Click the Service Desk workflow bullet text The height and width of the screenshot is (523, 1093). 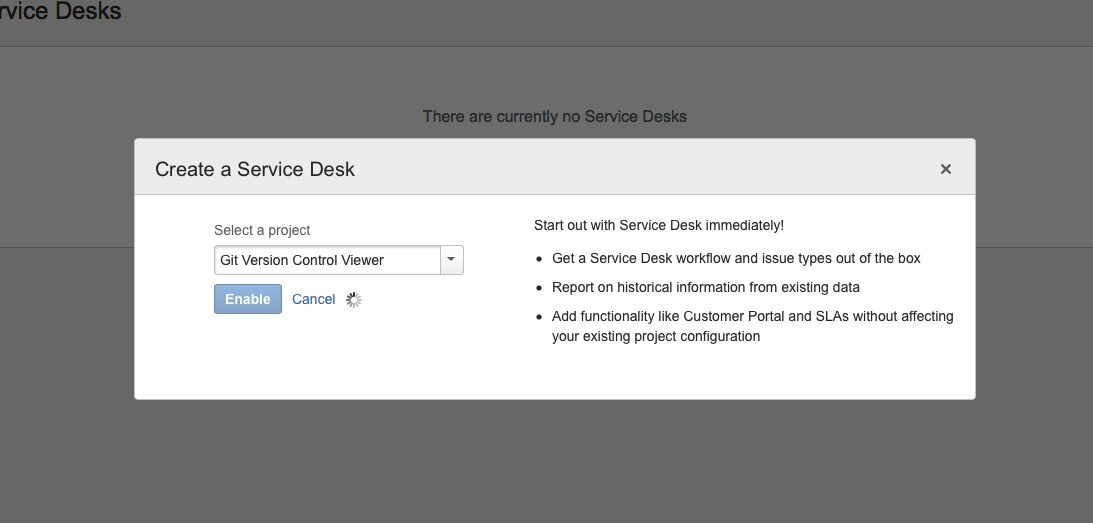pos(736,258)
